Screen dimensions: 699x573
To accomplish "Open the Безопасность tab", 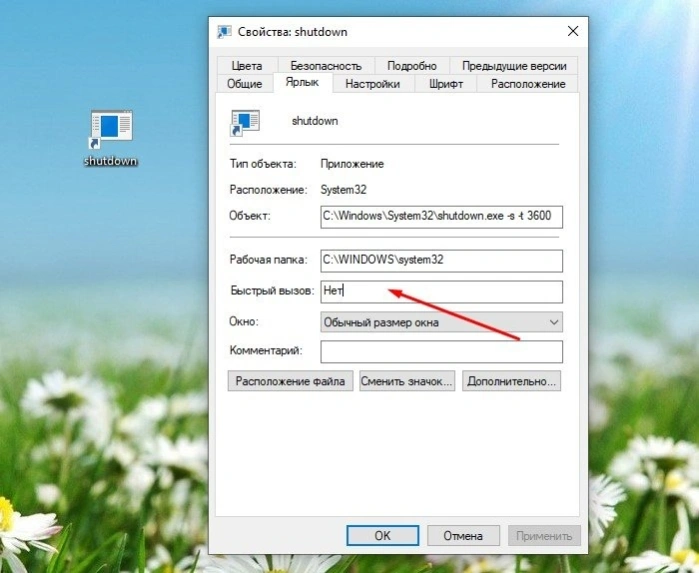I will click(x=326, y=66).
